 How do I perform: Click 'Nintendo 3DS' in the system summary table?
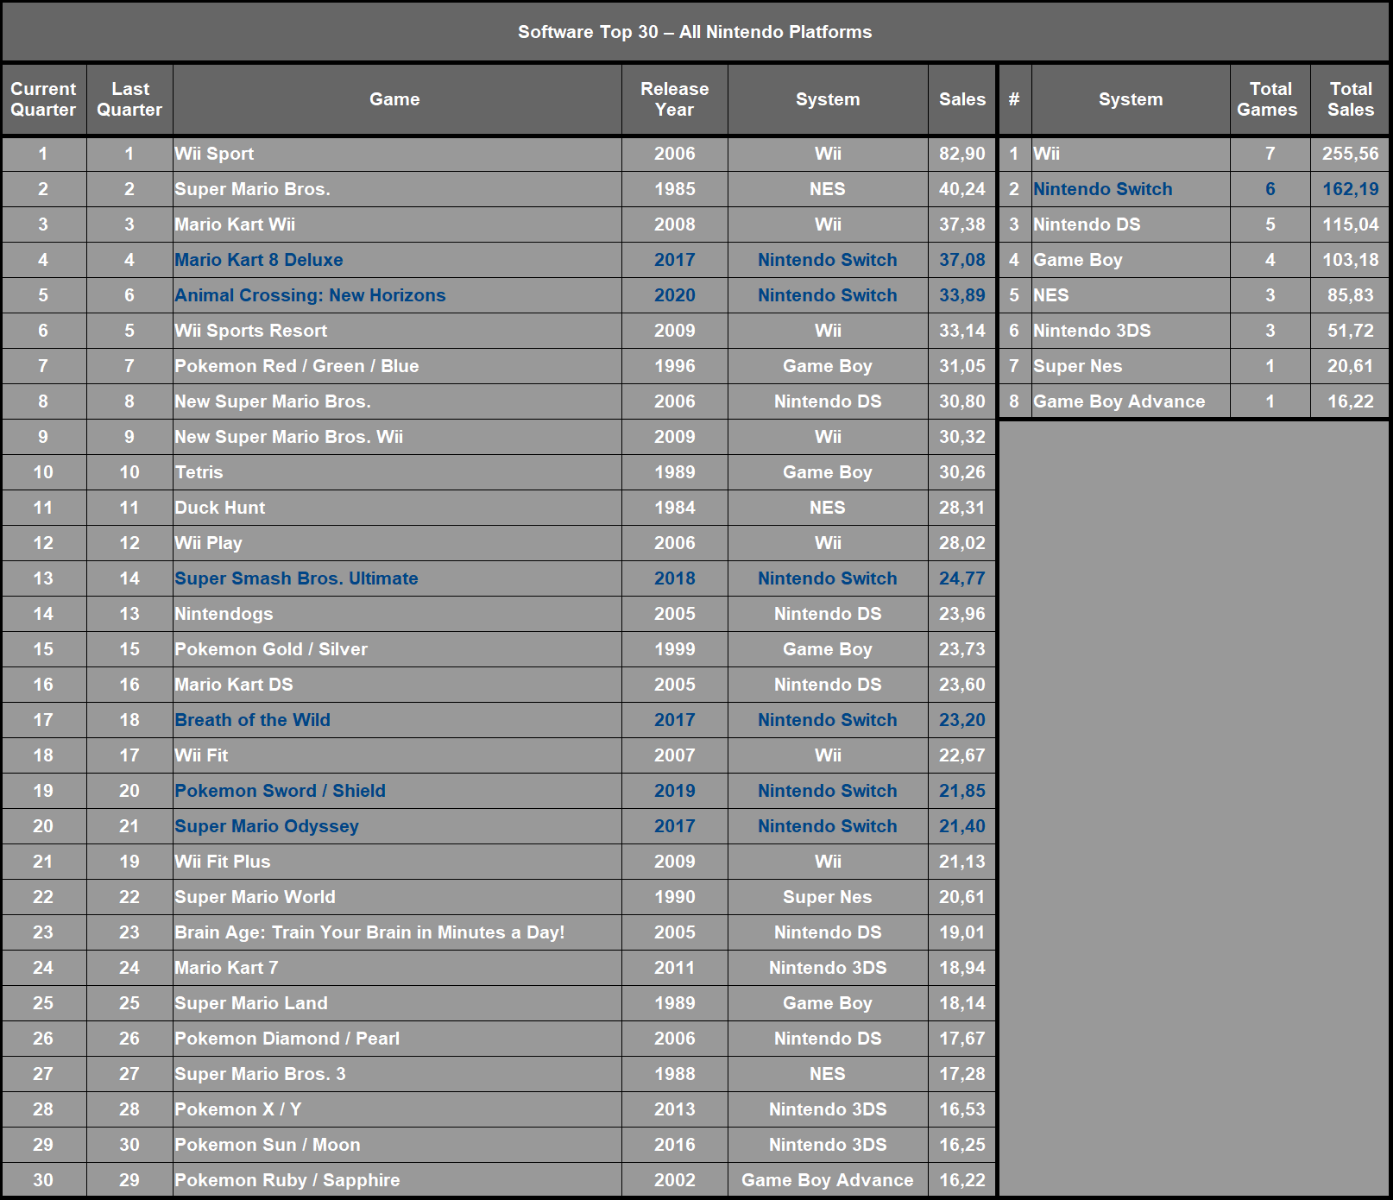pyautogui.click(x=1092, y=331)
